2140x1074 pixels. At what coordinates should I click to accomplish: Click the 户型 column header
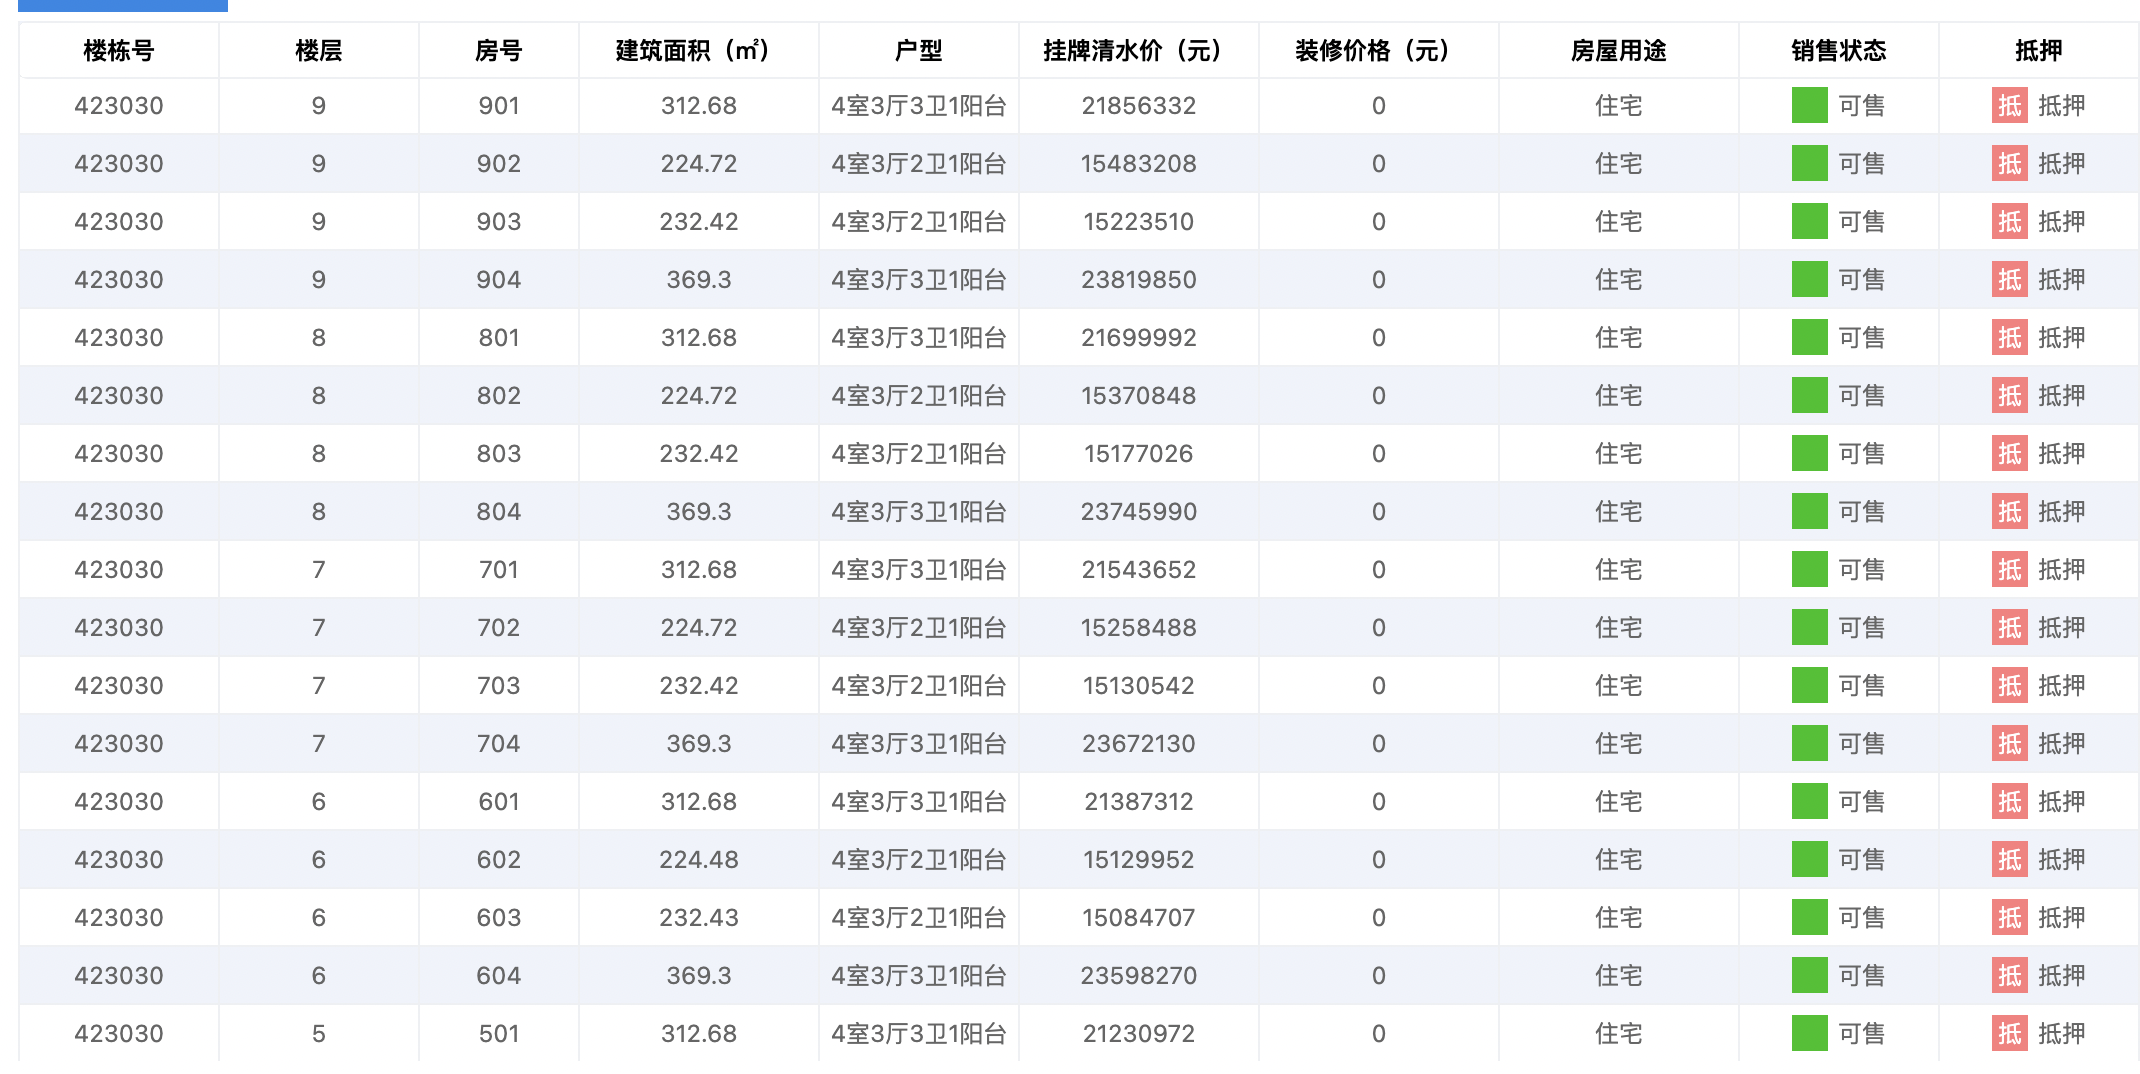coord(919,51)
